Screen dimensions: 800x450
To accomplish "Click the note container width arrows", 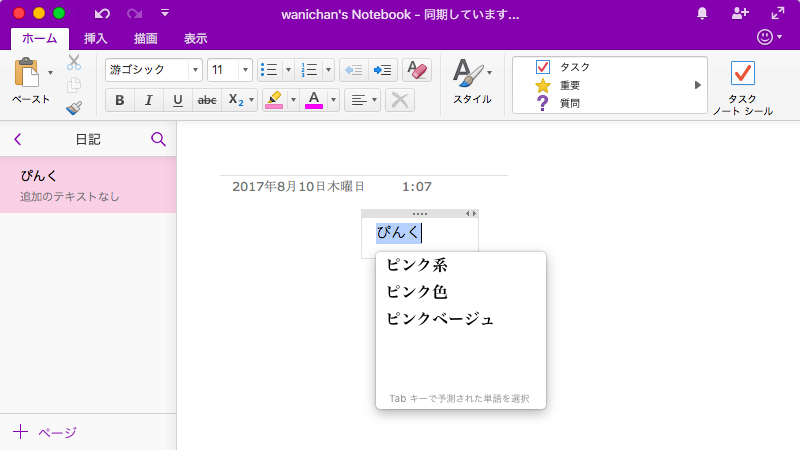I will [471, 214].
